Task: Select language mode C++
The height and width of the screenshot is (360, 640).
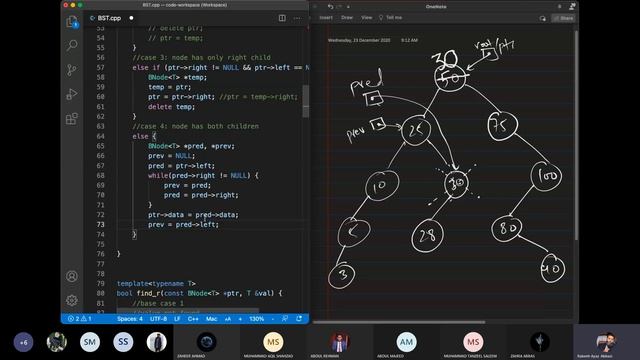Action: tap(193, 319)
